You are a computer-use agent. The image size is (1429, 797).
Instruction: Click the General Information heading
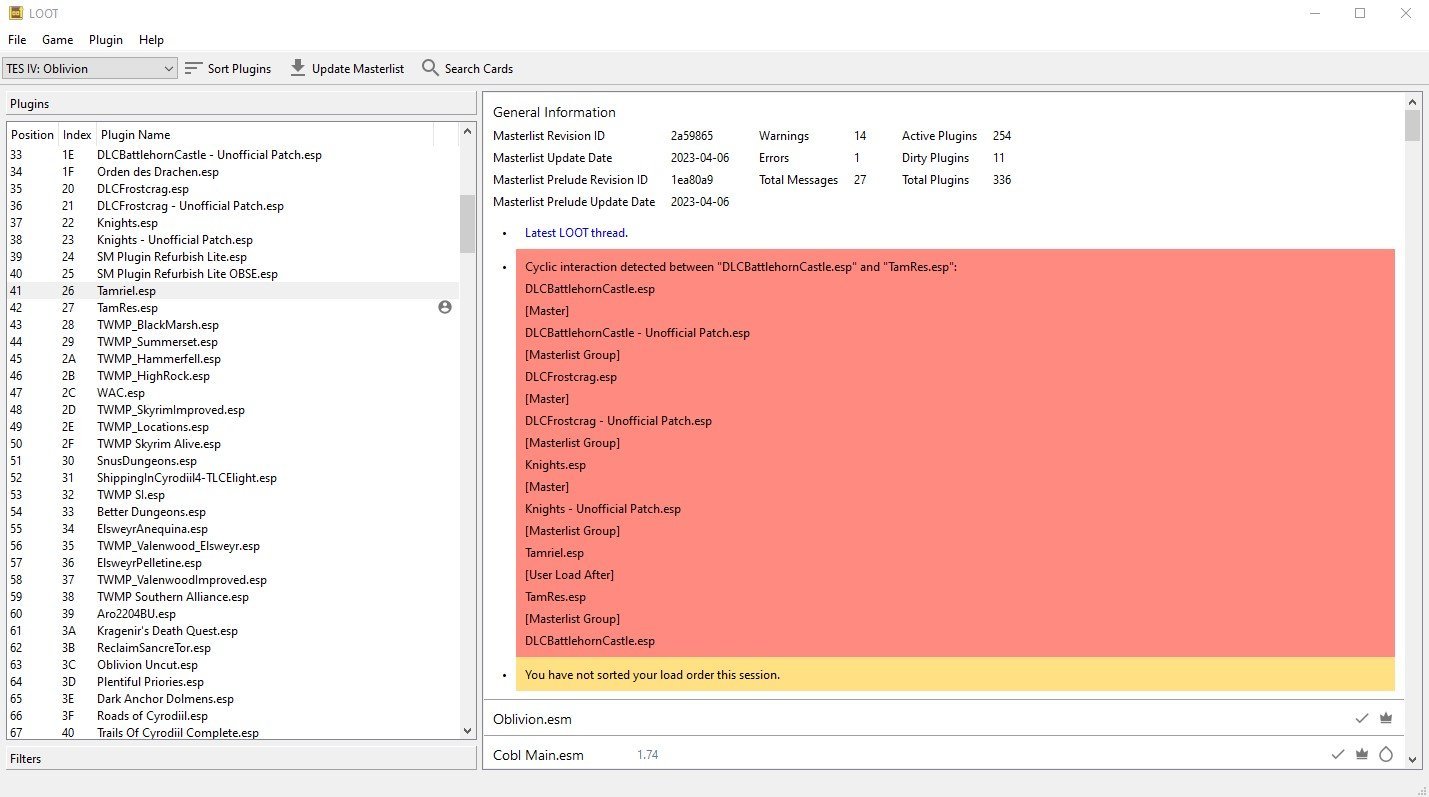[554, 112]
